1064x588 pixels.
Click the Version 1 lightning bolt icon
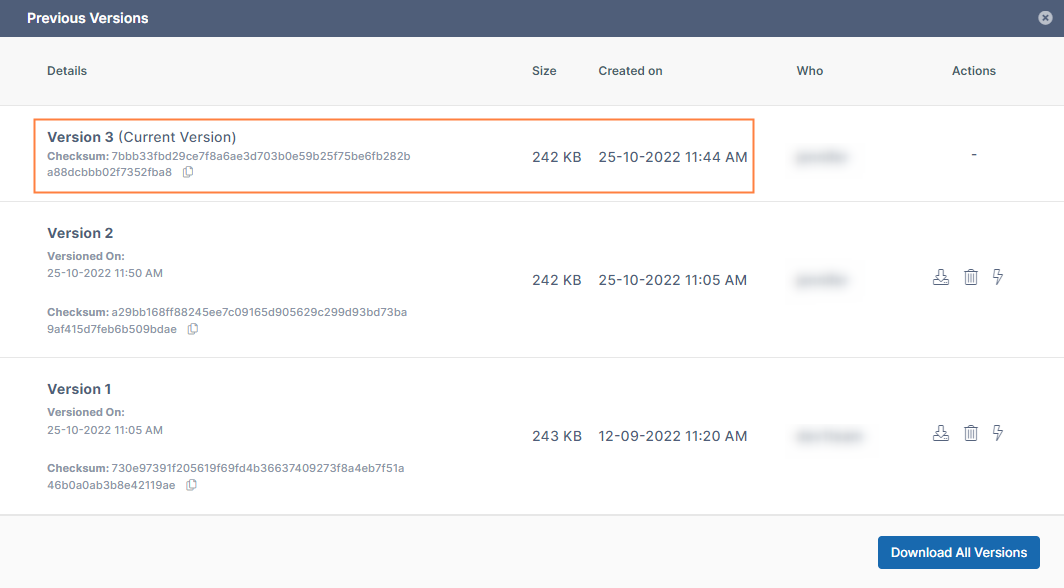tap(997, 433)
